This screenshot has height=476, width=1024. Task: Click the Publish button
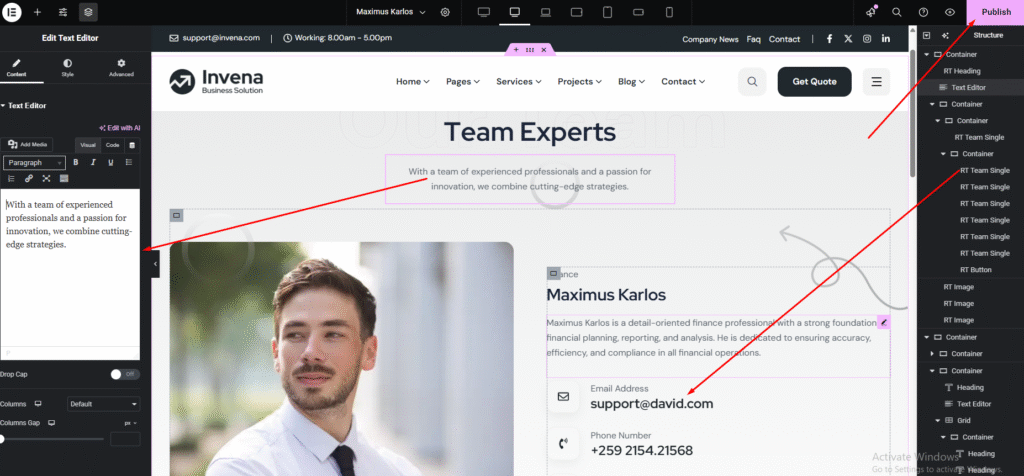[995, 12]
